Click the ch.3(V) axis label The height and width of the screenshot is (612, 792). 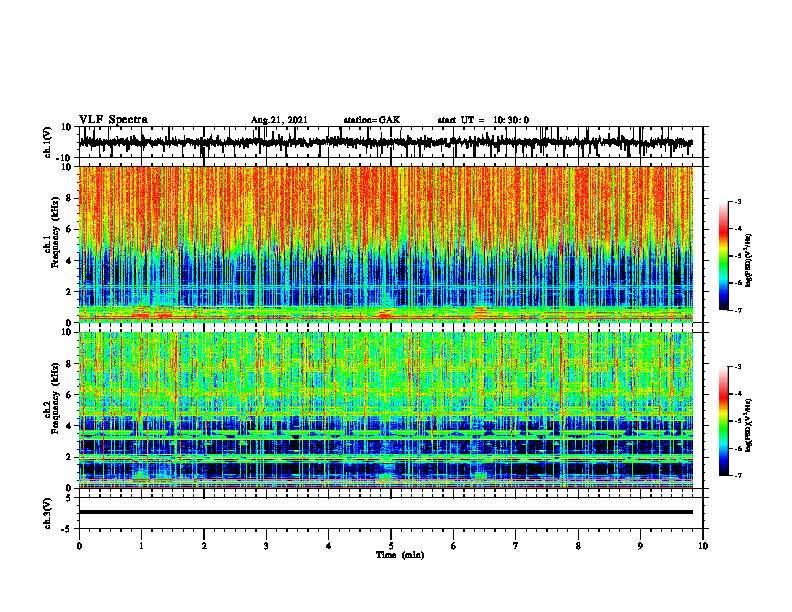(48, 513)
